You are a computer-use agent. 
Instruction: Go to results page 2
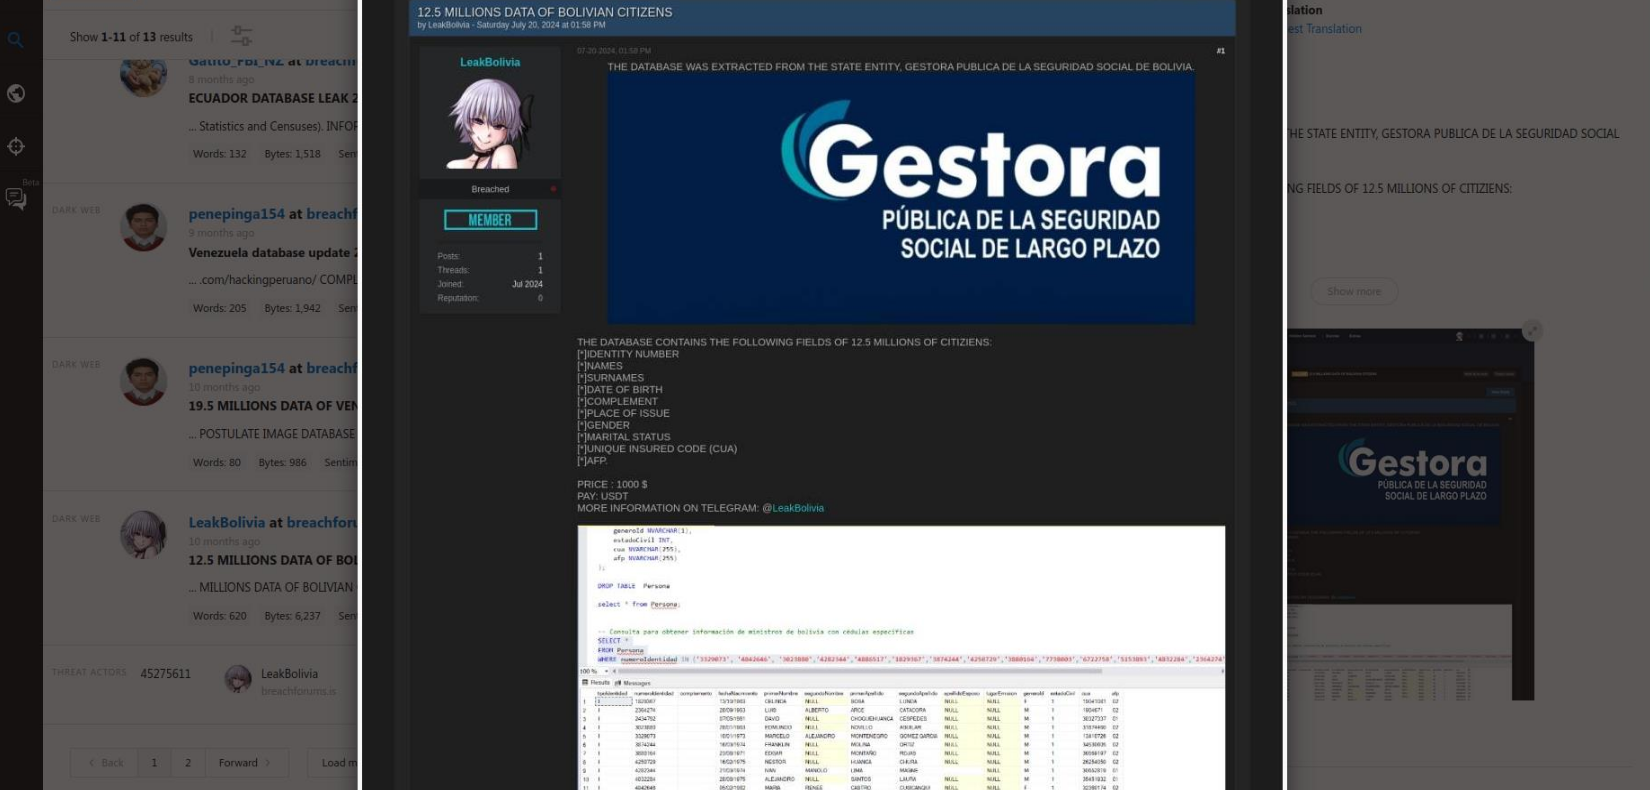point(188,763)
